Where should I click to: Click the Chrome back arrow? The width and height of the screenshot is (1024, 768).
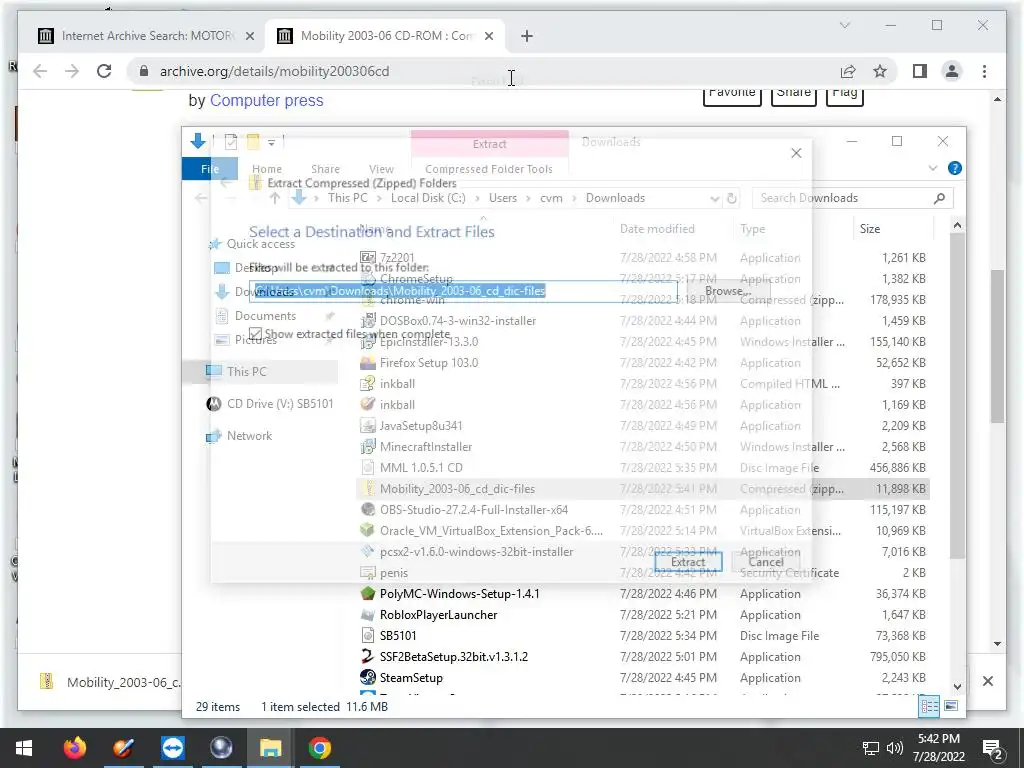40,71
